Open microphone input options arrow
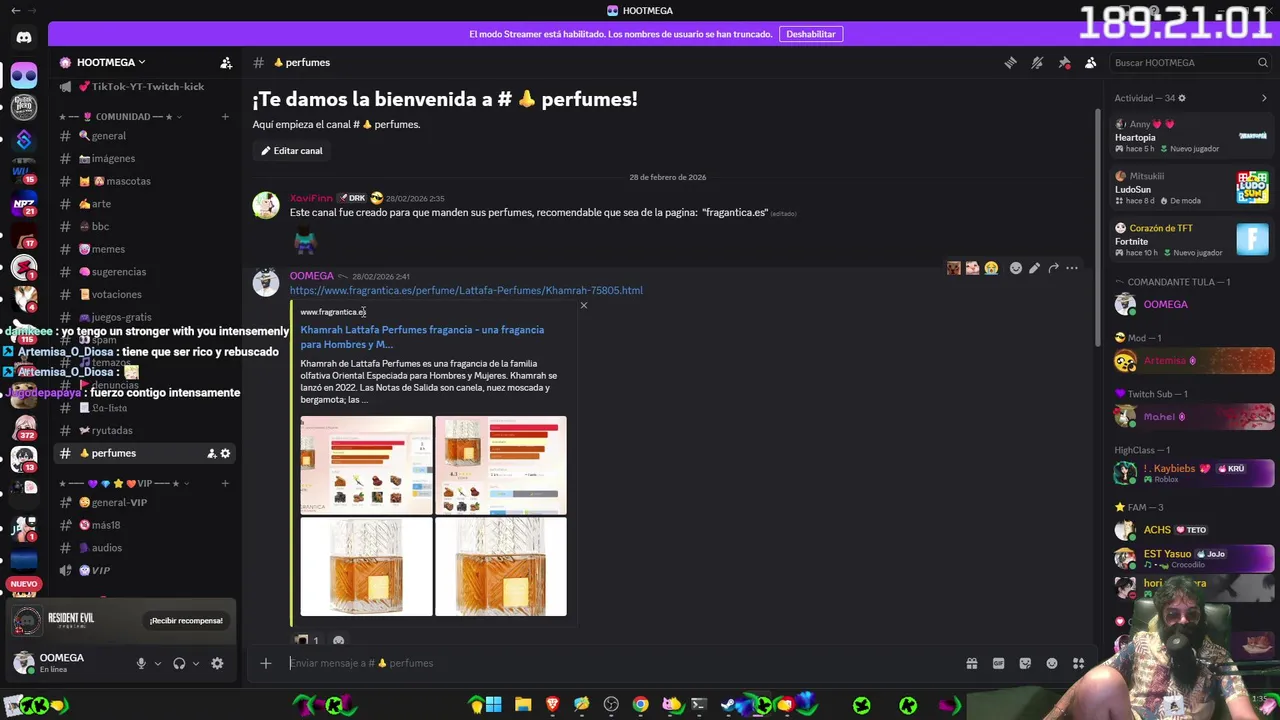1280x720 pixels. (x=157, y=663)
